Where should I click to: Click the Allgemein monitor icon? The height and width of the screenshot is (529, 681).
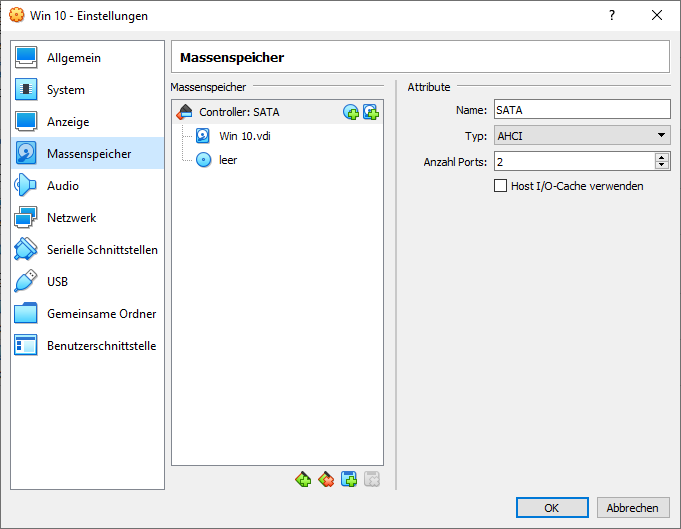[x=26, y=58]
